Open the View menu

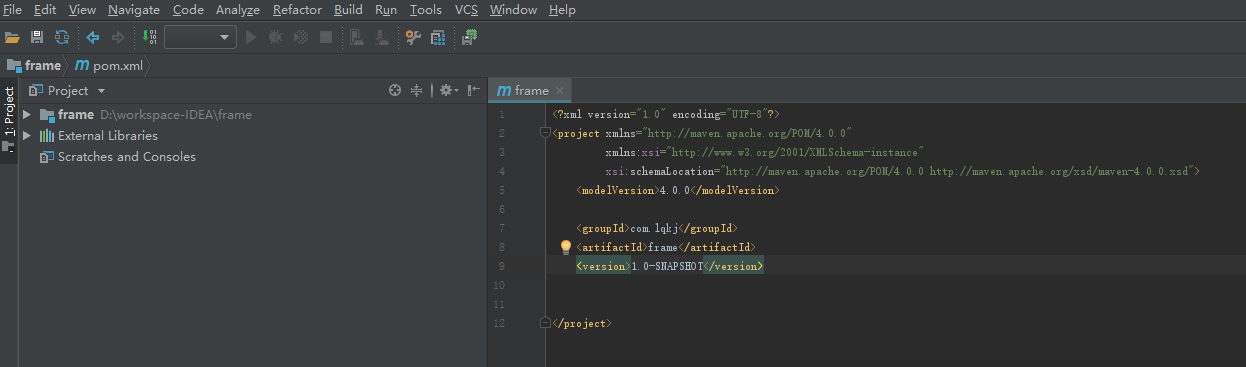pos(82,10)
